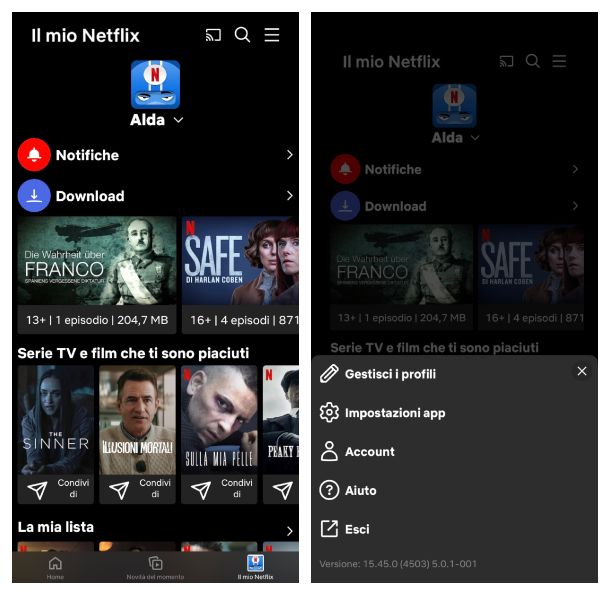Screen dimensions: 610x595
Task: Tap question-mark icon next to Aiuto
Action: (x=329, y=490)
